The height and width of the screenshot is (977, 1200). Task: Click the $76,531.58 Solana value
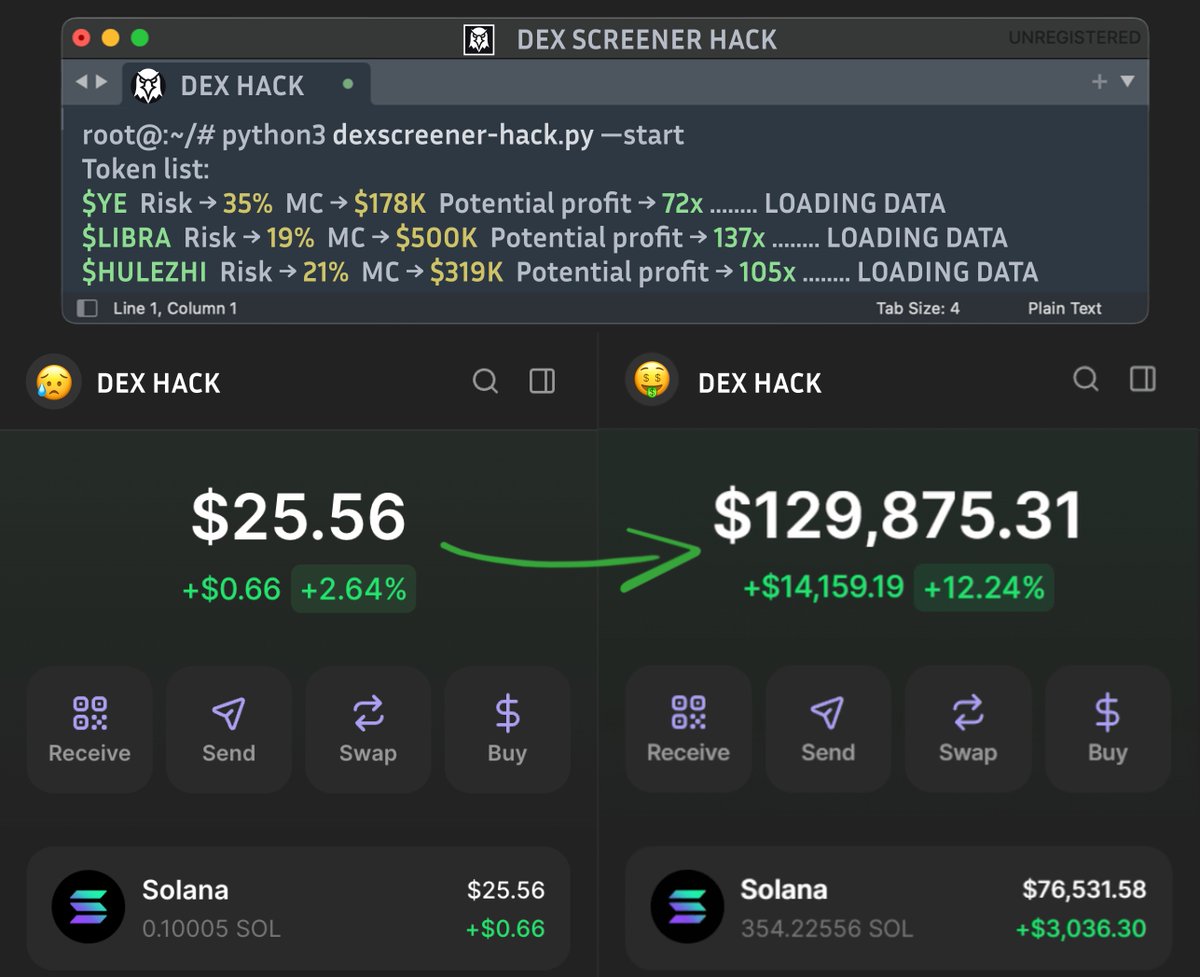tap(1084, 888)
